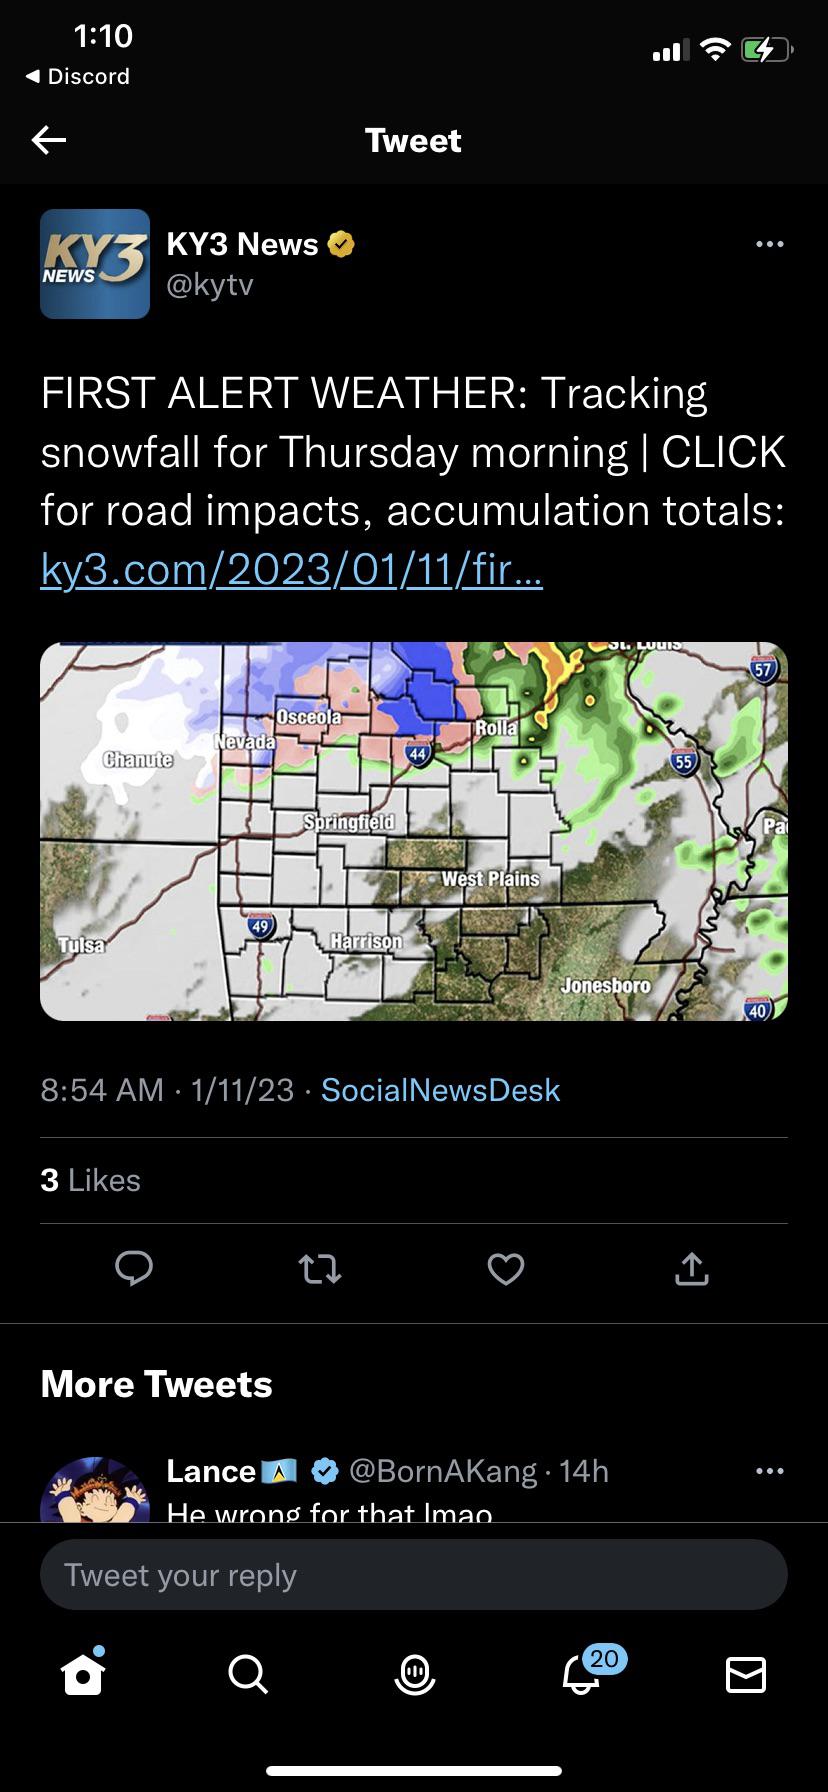This screenshot has height=1792, width=828.
Task: Open the three-dot menu on KY3 tweet
Action: point(770,244)
